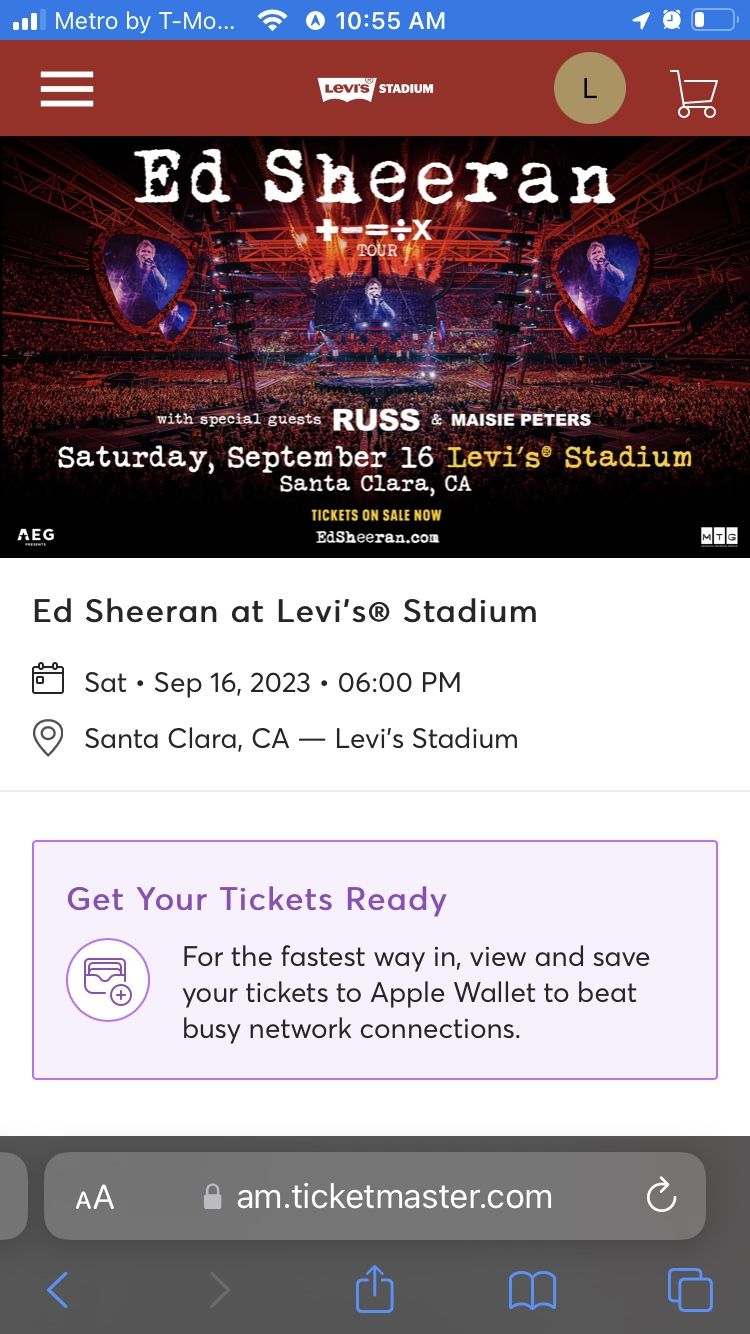
Task: Open the Safari tab switcher
Action: [x=690, y=1289]
